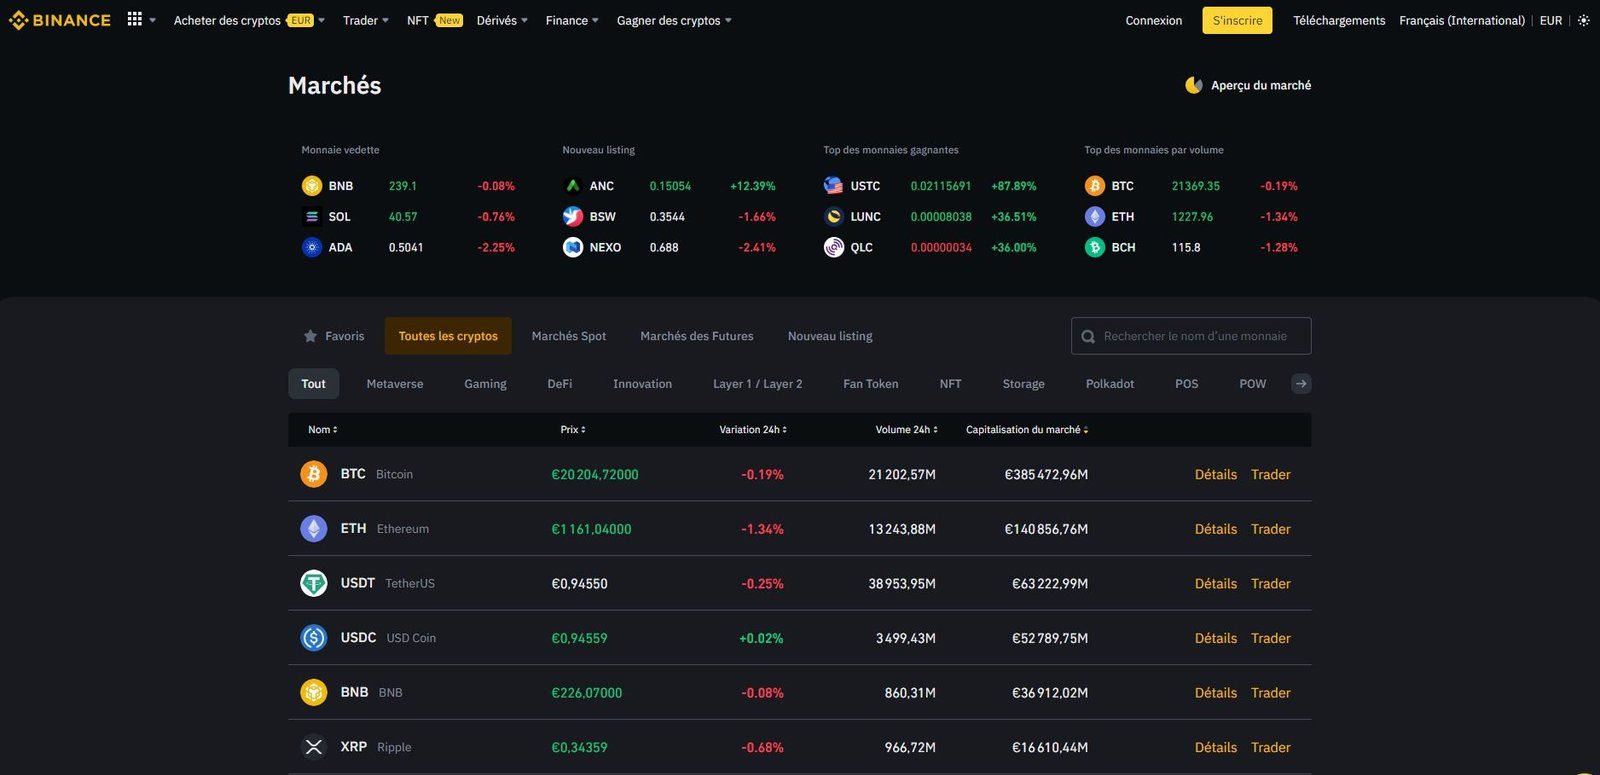Click Trader link for BNB row
This screenshot has width=1600, height=775.
point(1271,692)
